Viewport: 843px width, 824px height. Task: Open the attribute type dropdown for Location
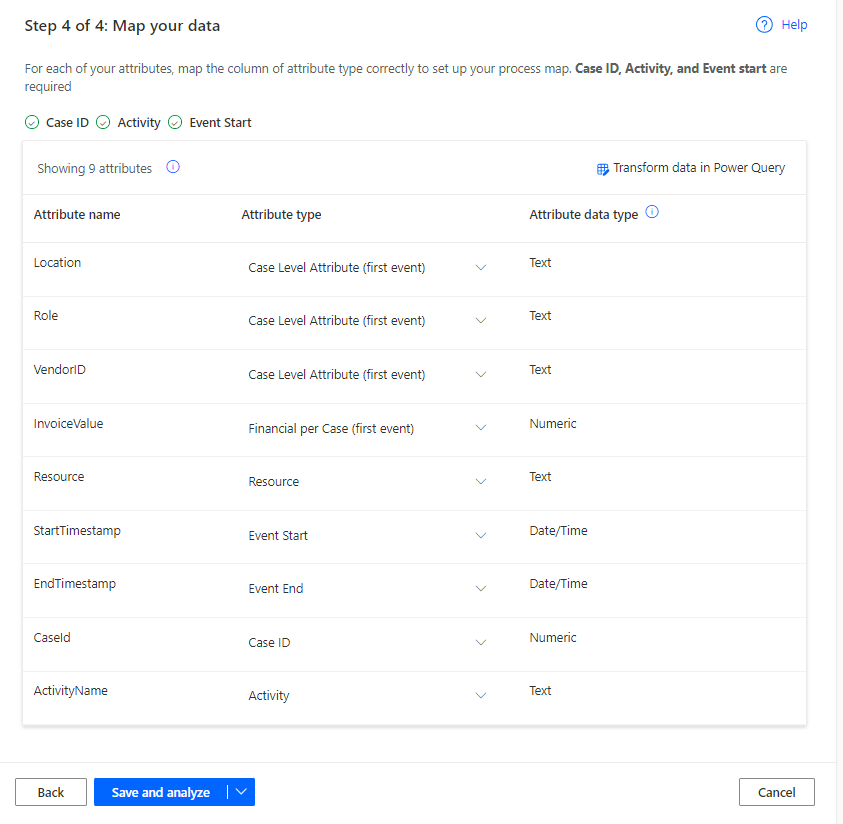481,267
